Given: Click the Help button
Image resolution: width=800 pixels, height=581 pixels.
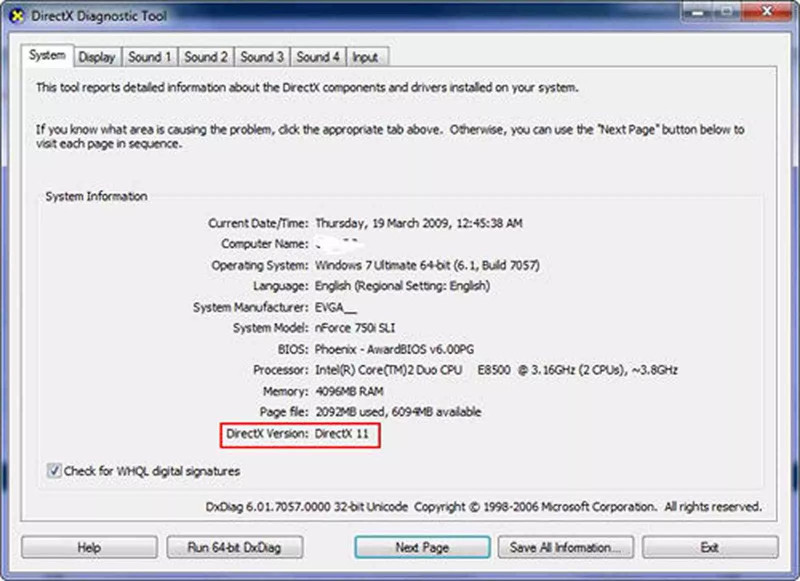Looking at the screenshot, I should click(89, 547).
